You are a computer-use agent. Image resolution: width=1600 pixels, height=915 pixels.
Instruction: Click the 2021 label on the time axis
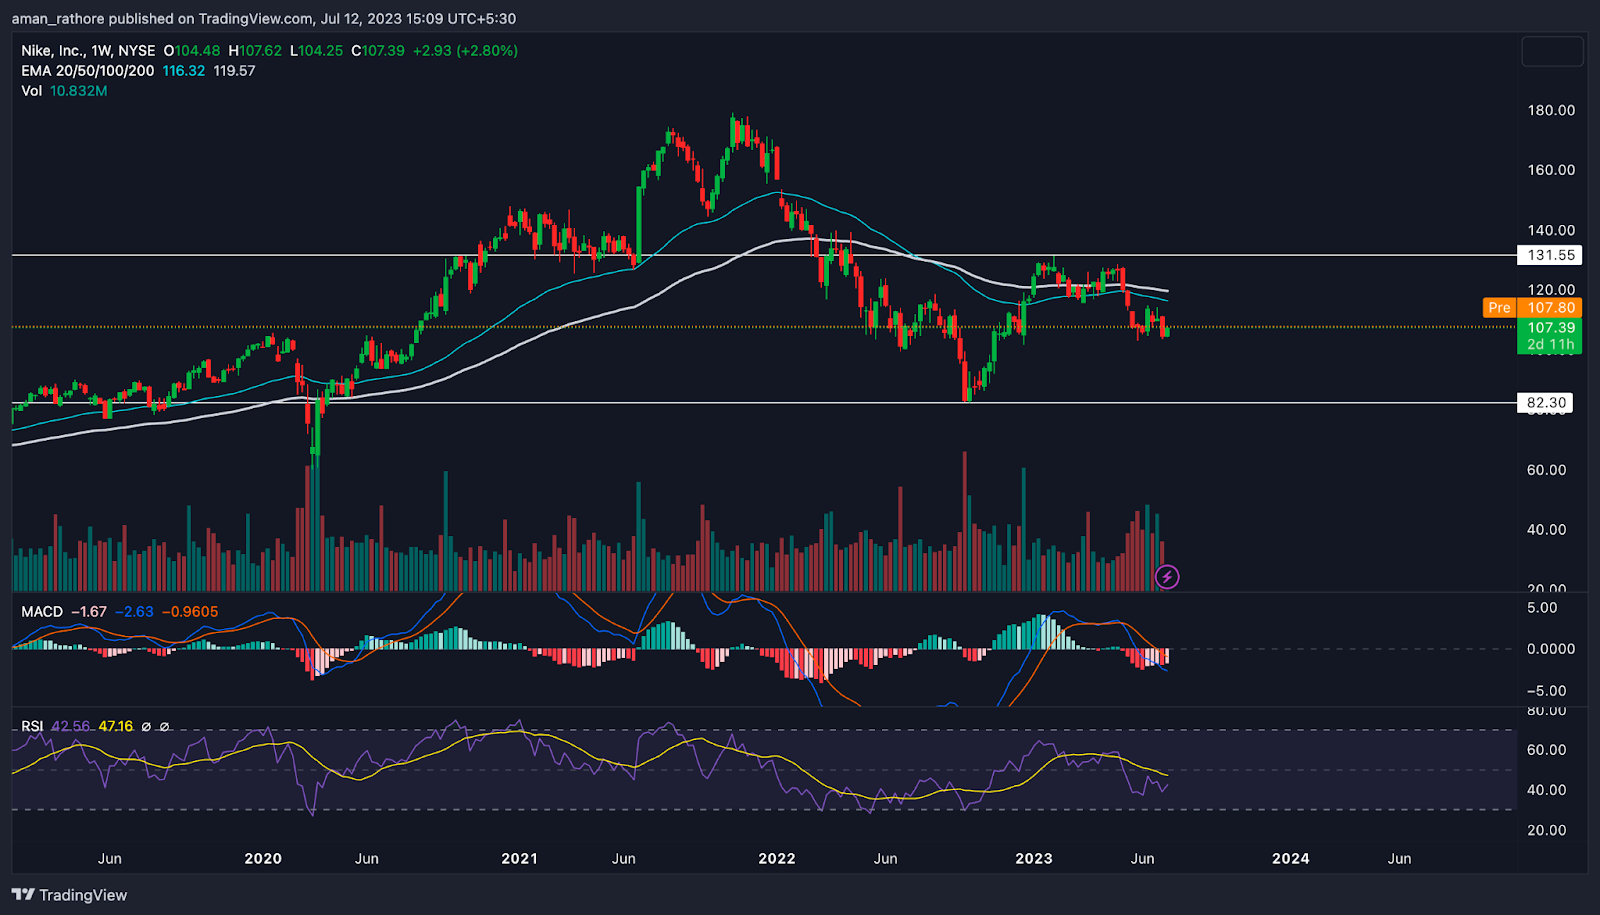tap(519, 859)
